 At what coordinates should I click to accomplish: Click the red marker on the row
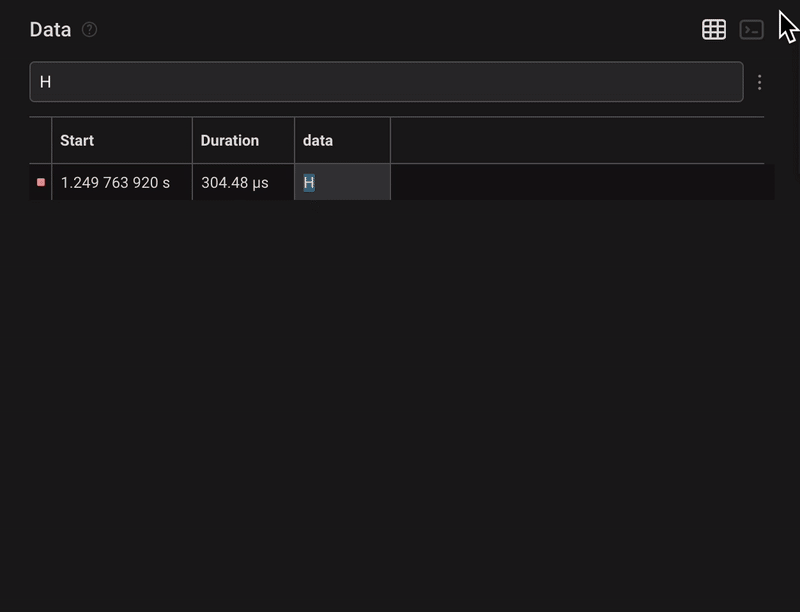(x=41, y=182)
